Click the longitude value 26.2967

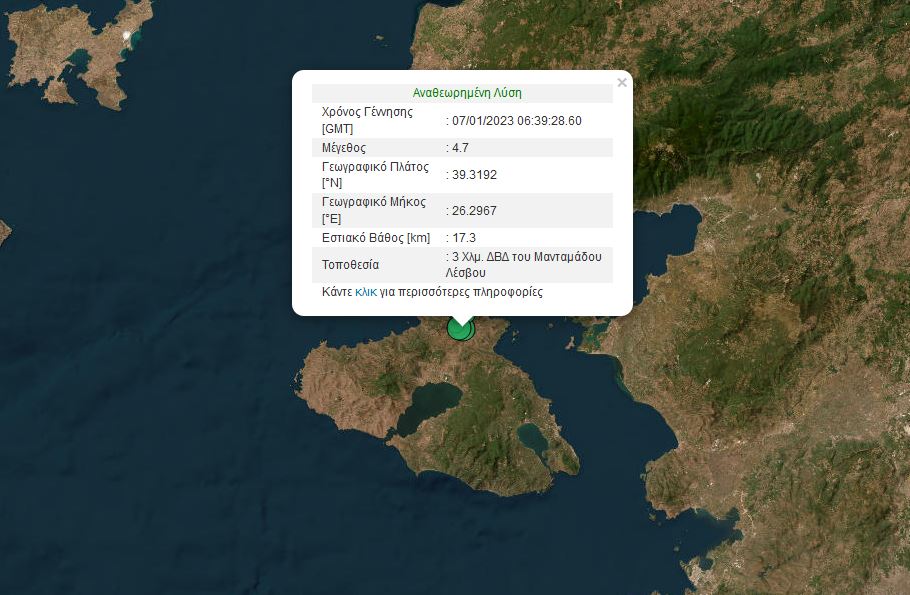click(474, 211)
